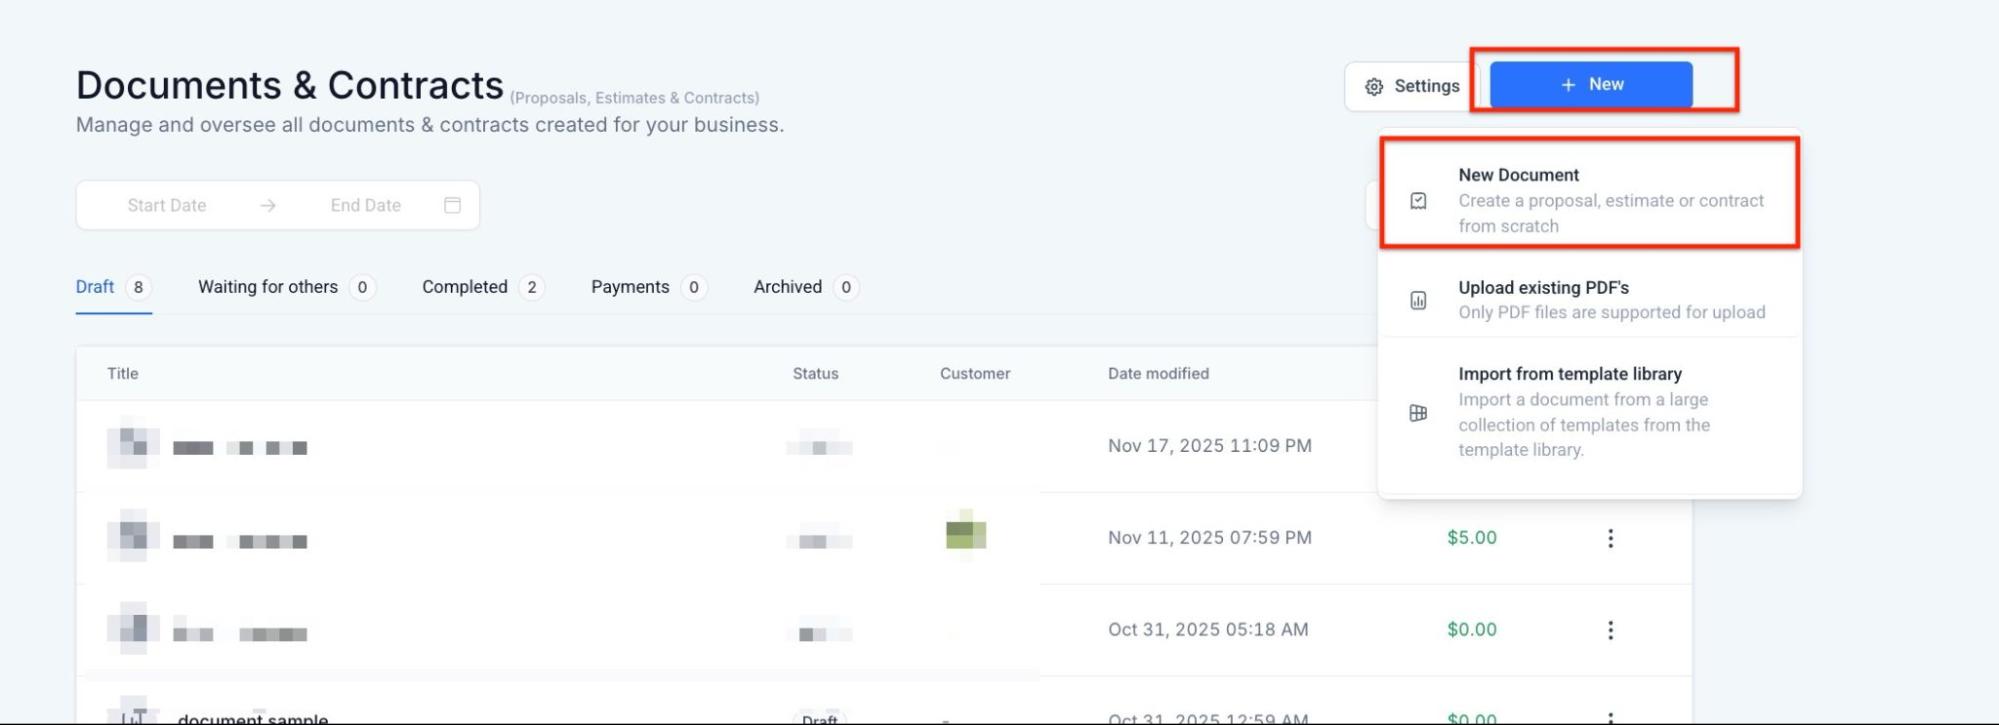This screenshot has width=1999, height=725.
Task: Switch to the Draft tab
Action: [x=95, y=287]
